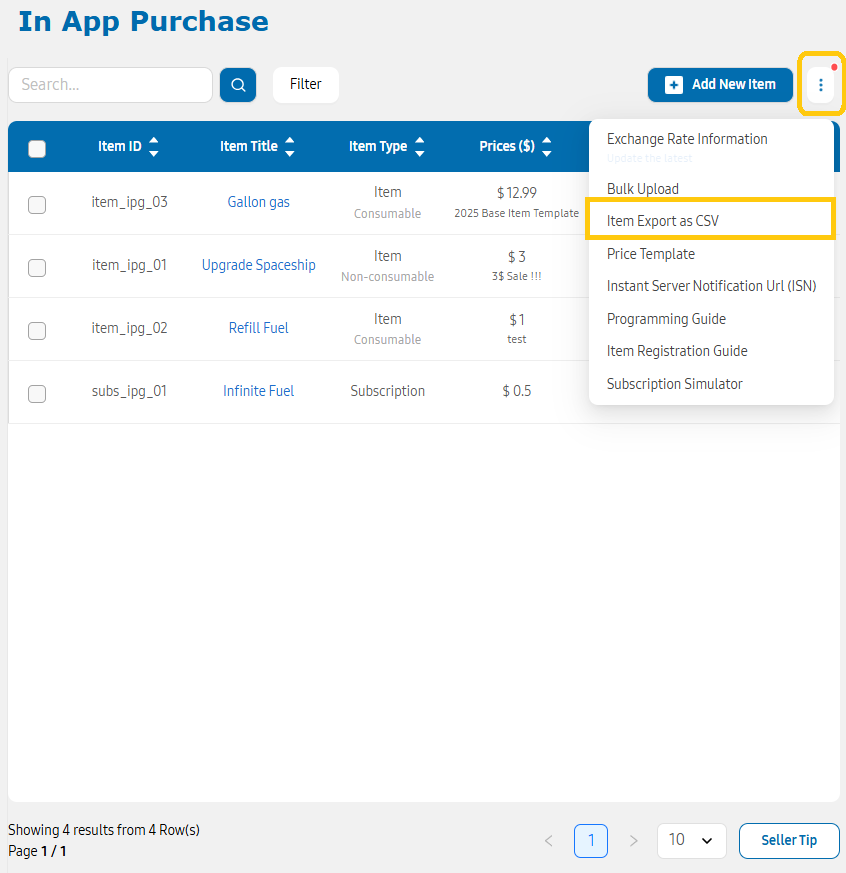The height and width of the screenshot is (873, 846).
Task: Go to previous page arrow
Action: point(549,841)
